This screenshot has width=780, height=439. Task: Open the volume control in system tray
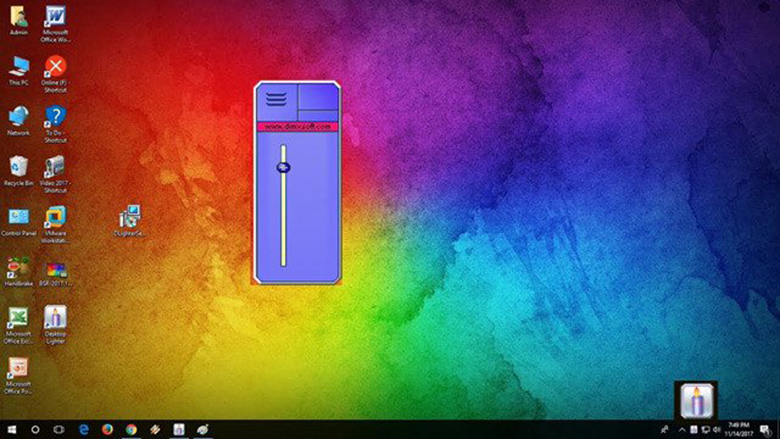point(717,430)
